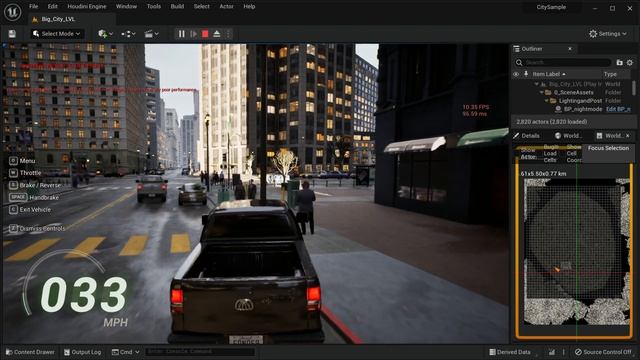Toggle visibility column eye icon in Outliner

click(x=516, y=74)
